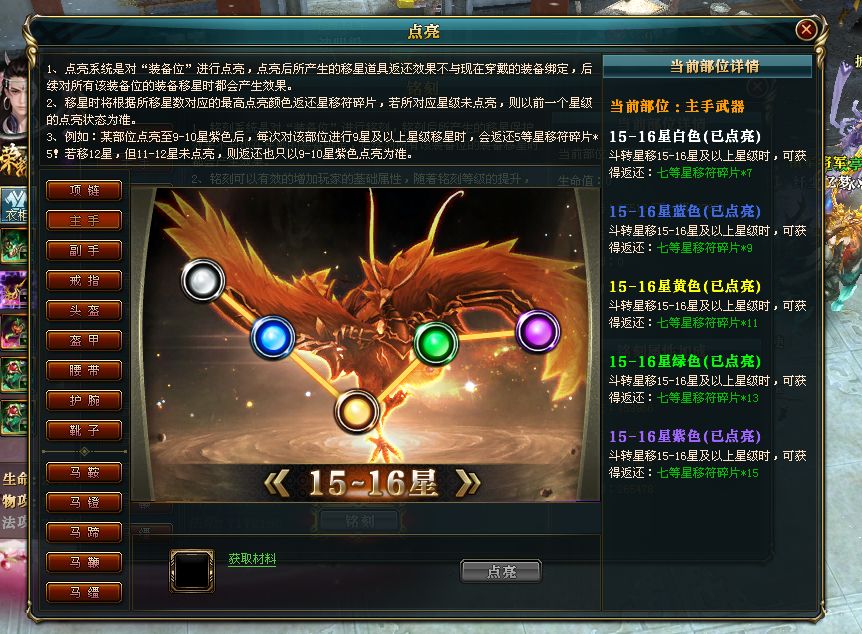Switch to 副手 equipment slot
862x634 pixels.
84,250
